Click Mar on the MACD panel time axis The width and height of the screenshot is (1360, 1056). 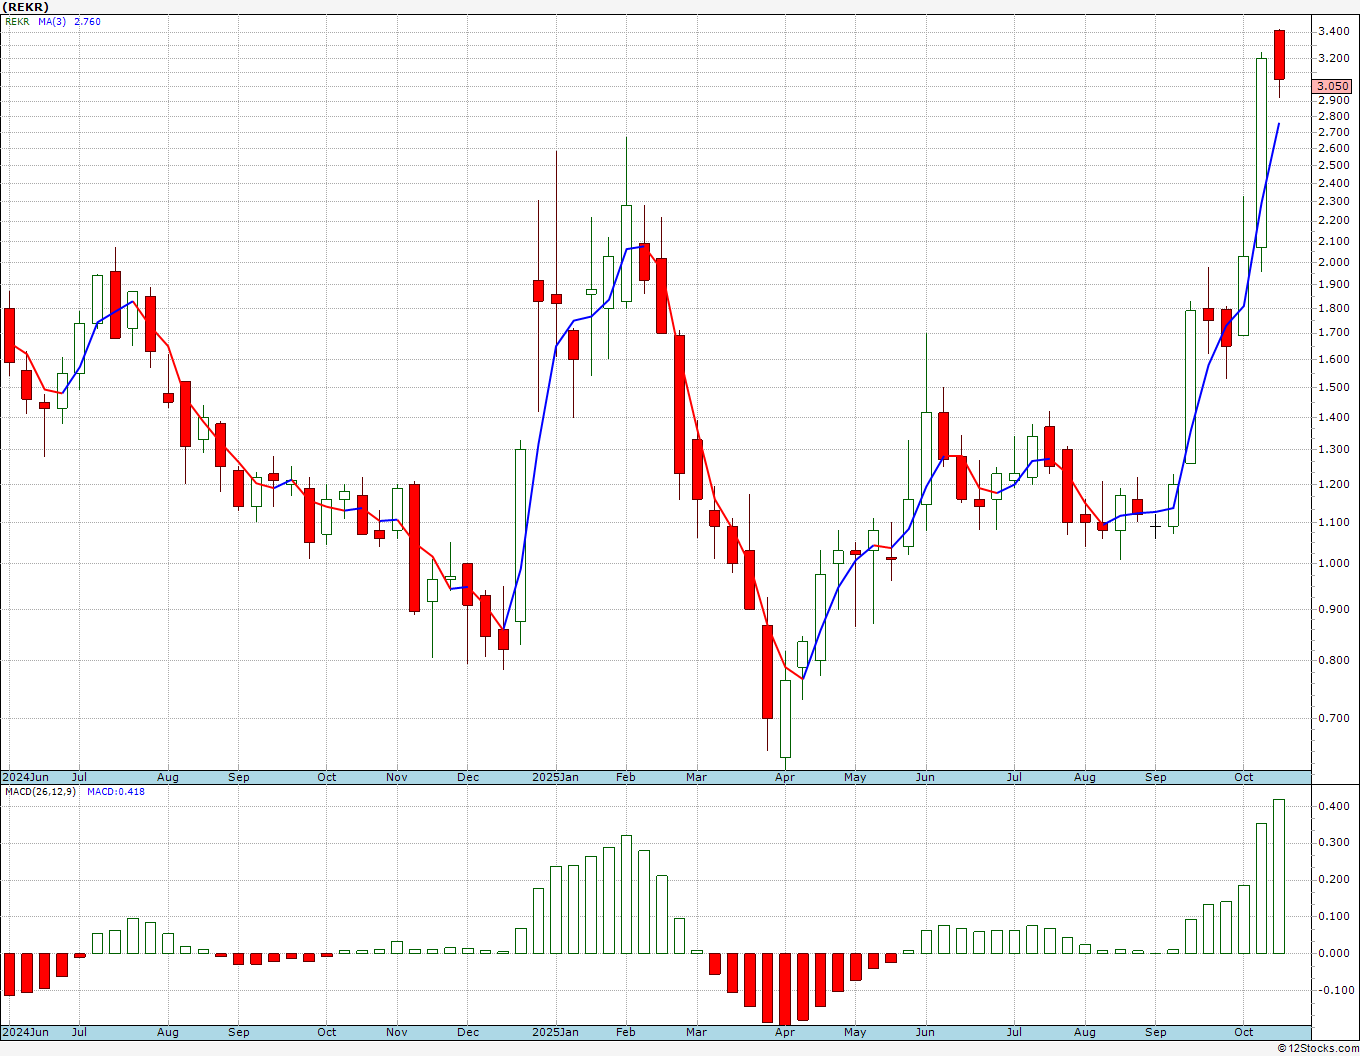(x=697, y=1032)
